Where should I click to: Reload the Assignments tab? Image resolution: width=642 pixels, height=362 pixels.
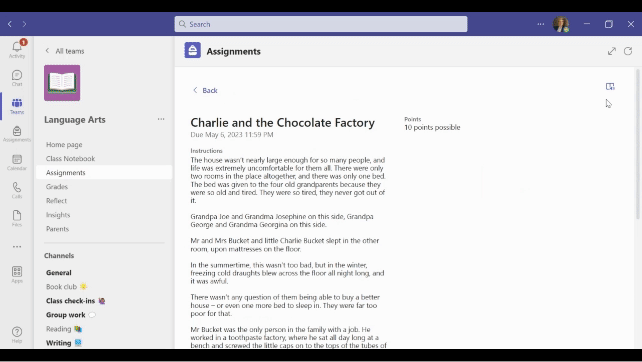click(628, 51)
